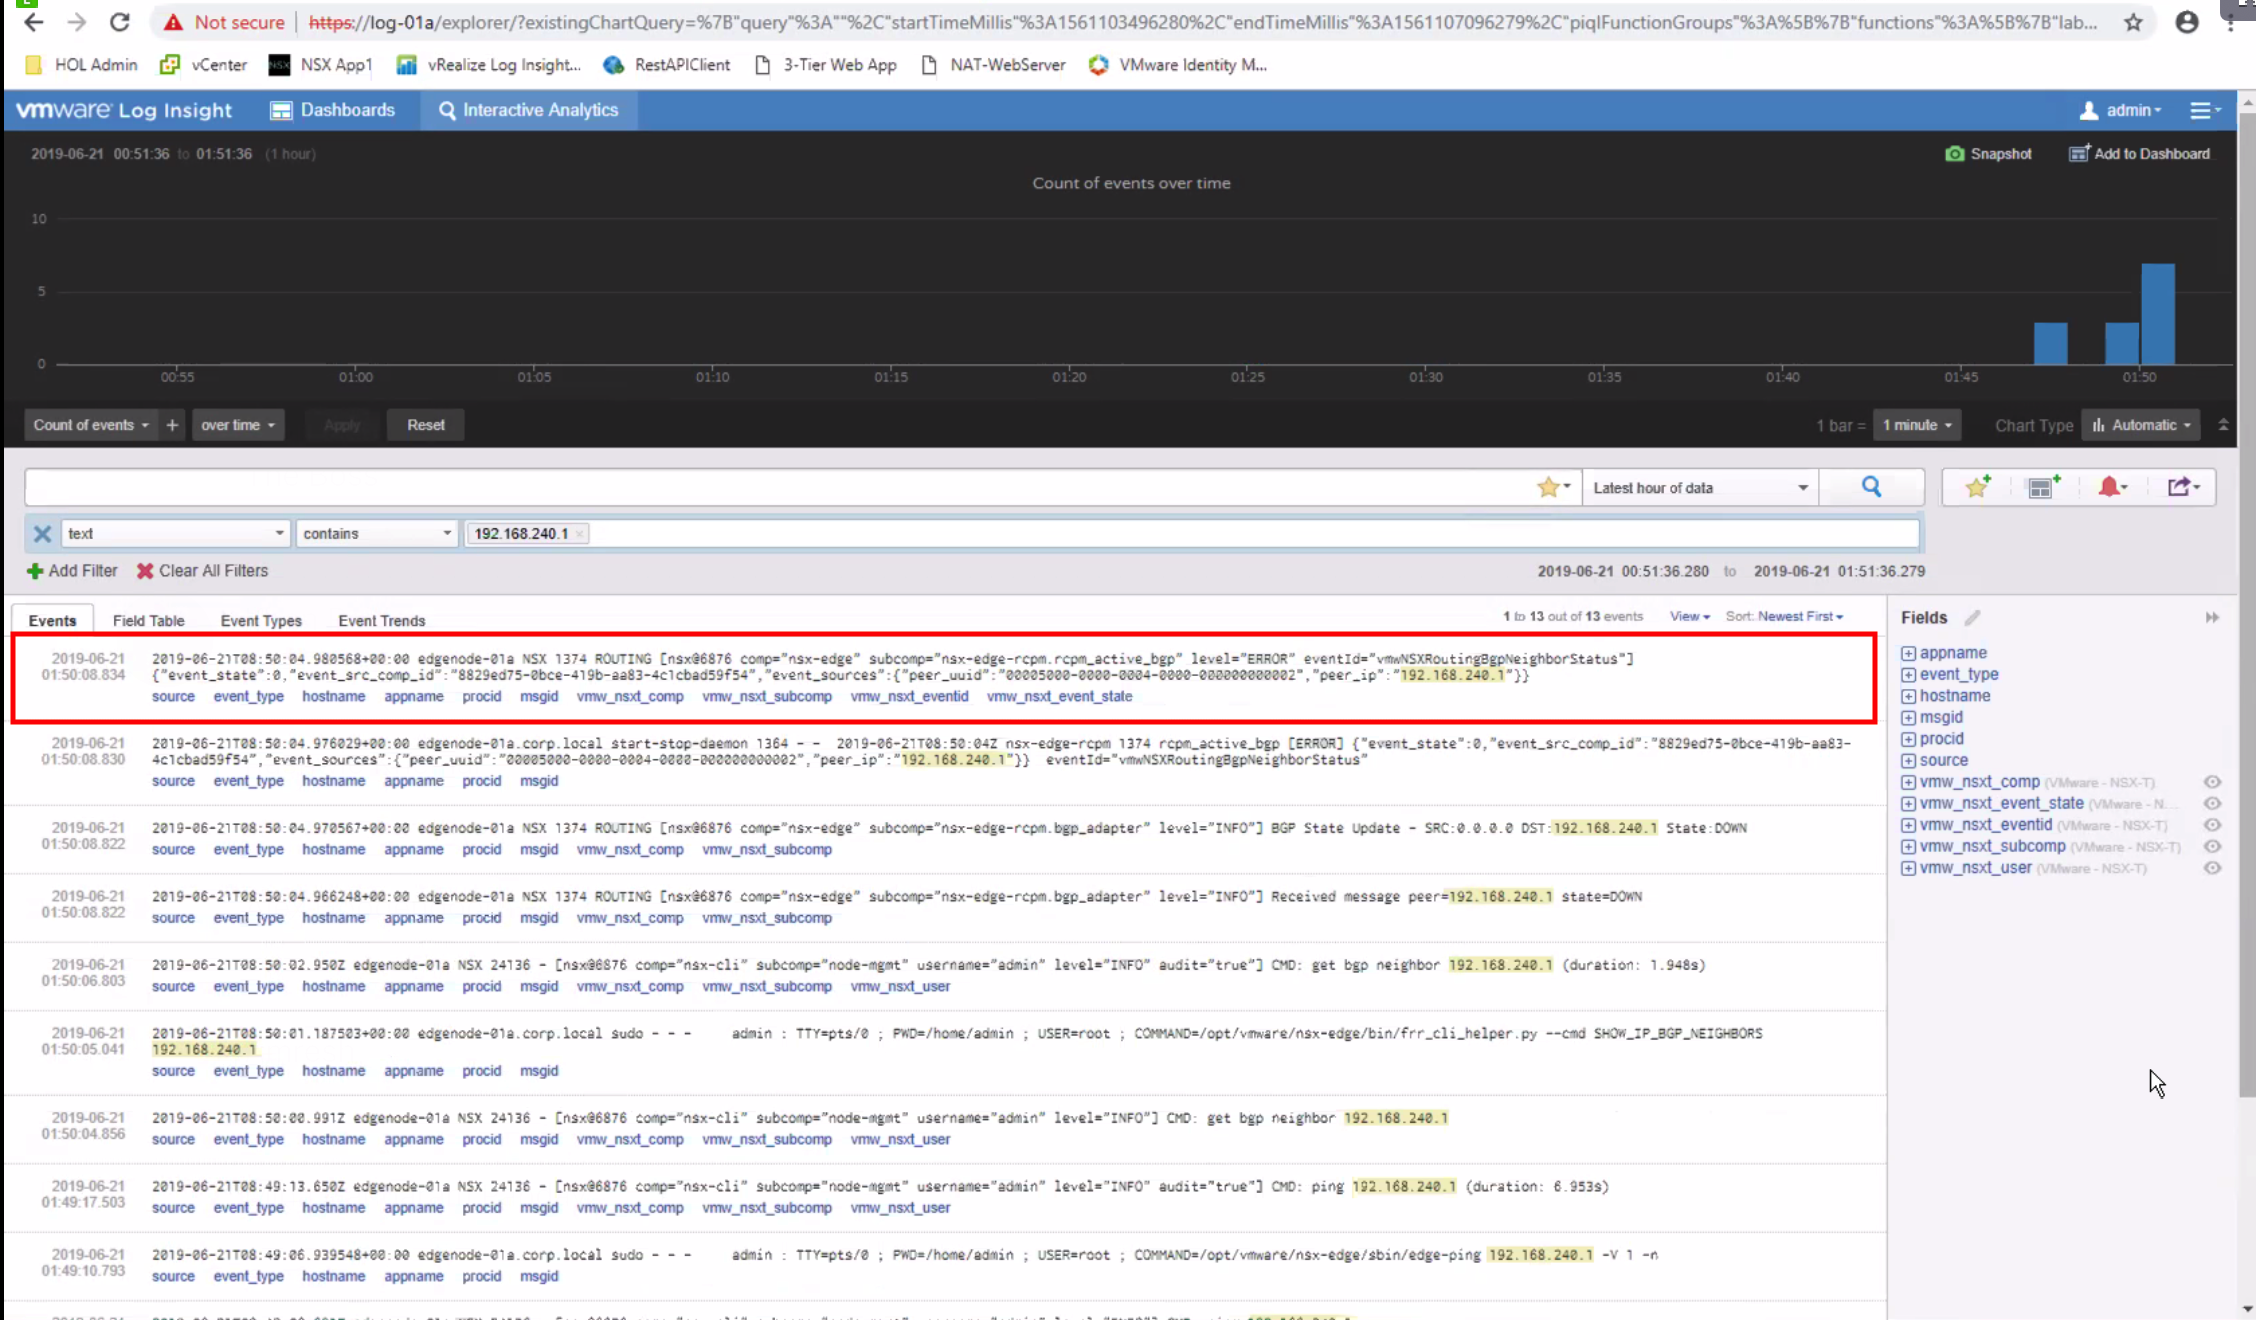Click the Snapshot camera icon

1954,153
